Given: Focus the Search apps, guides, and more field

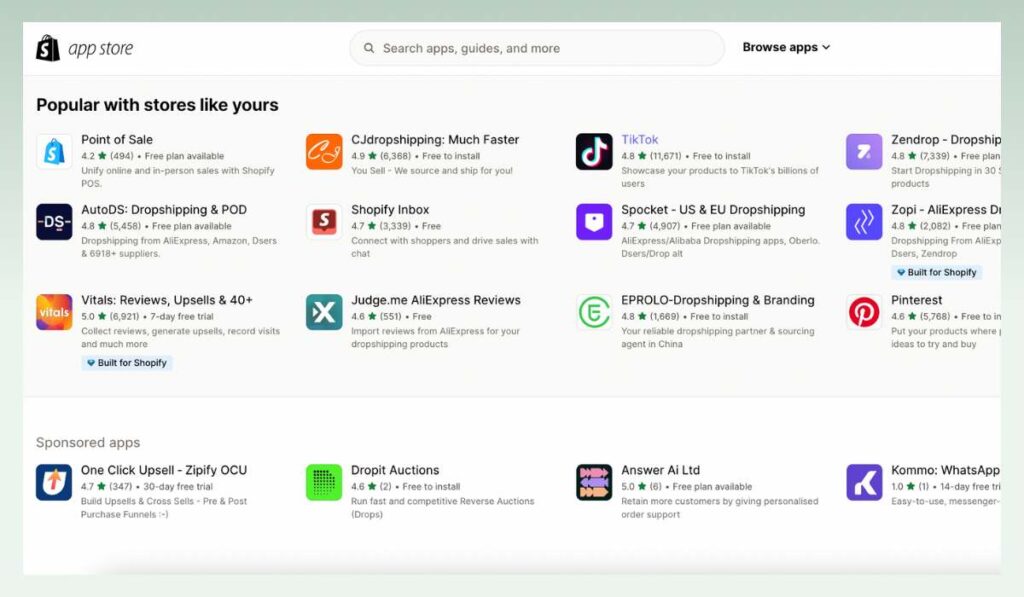Looking at the screenshot, I should pyautogui.click(x=537, y=48).
